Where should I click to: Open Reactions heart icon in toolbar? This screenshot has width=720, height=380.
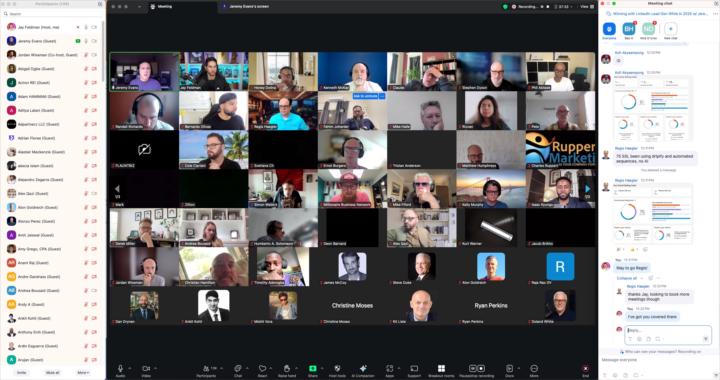(x=262, y=369)
